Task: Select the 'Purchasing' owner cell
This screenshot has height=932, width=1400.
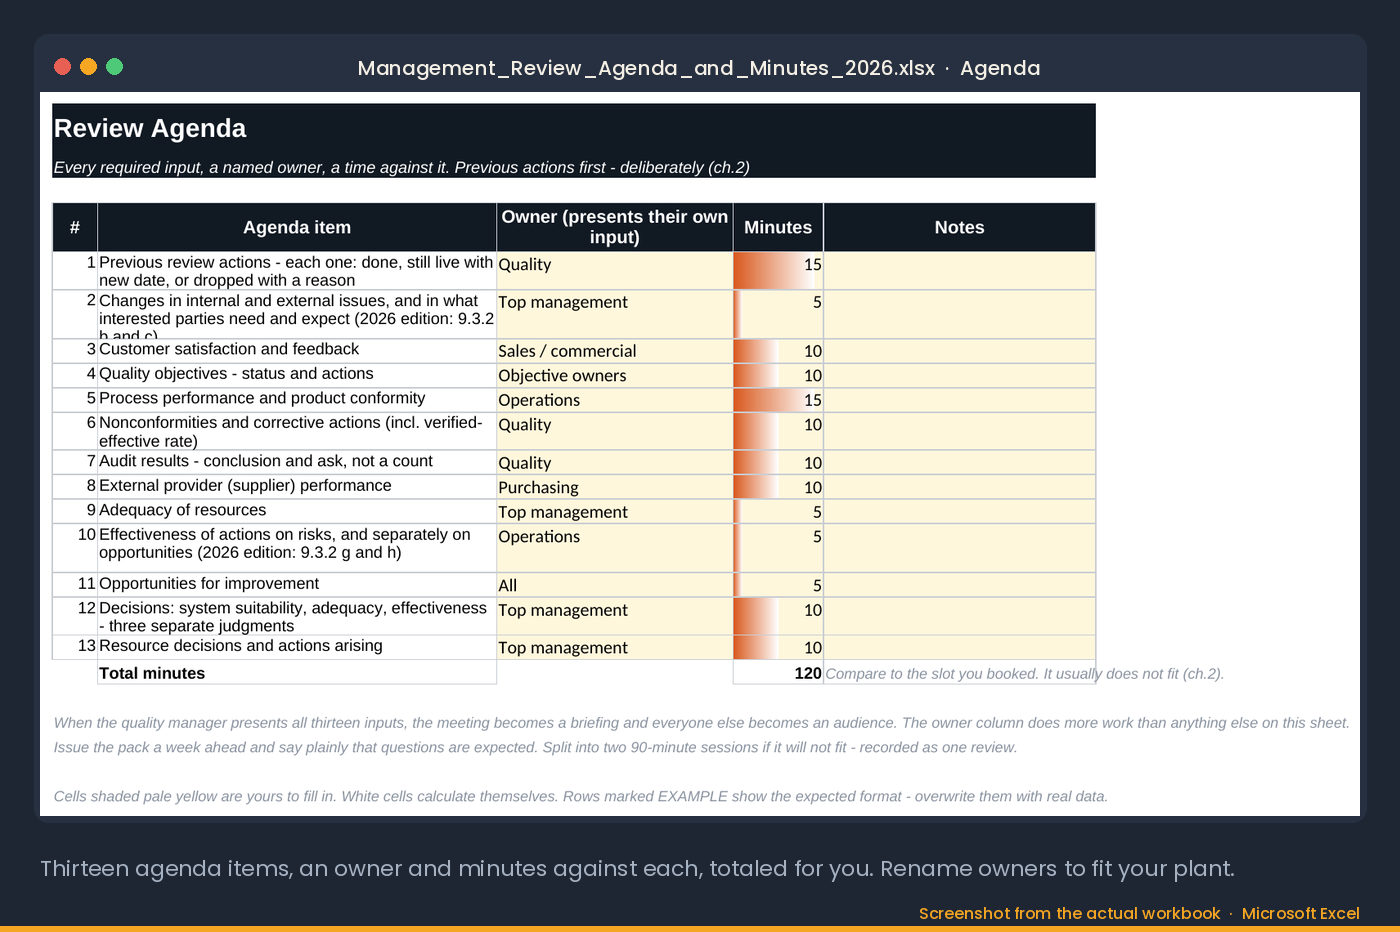Action: [x=615, y=487]
